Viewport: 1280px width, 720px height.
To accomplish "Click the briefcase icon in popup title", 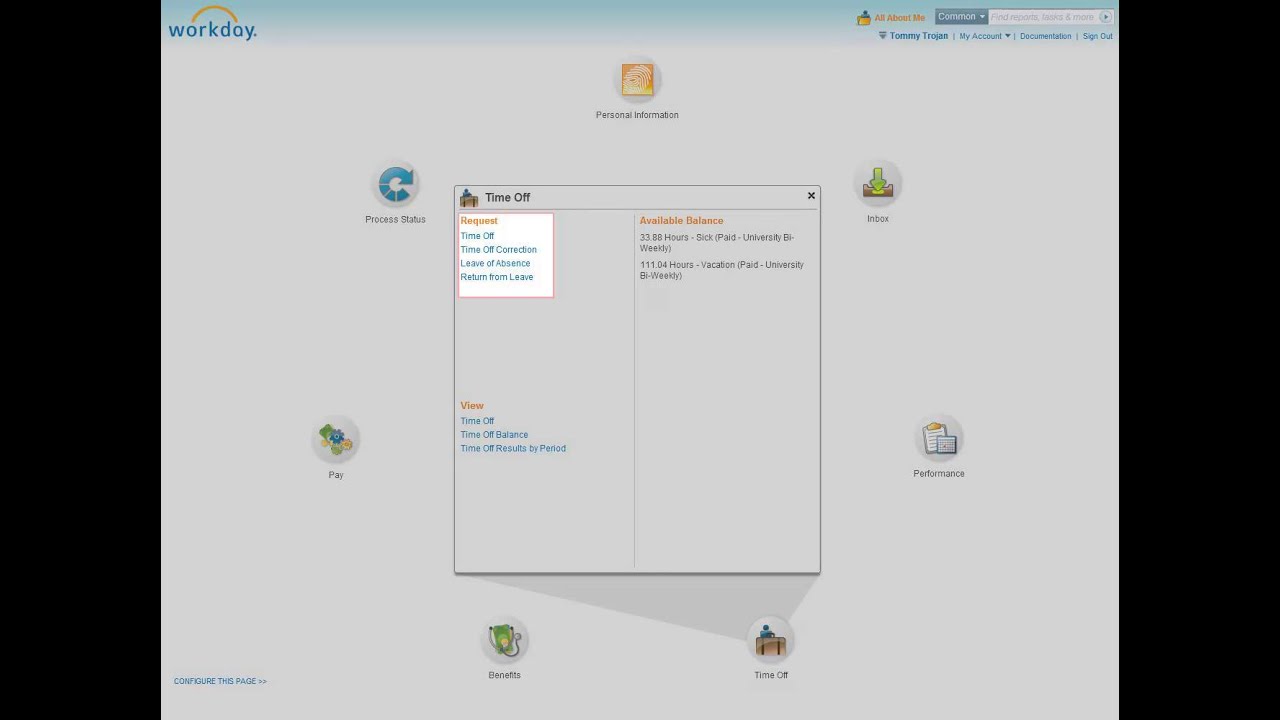I will click(469, 198).
